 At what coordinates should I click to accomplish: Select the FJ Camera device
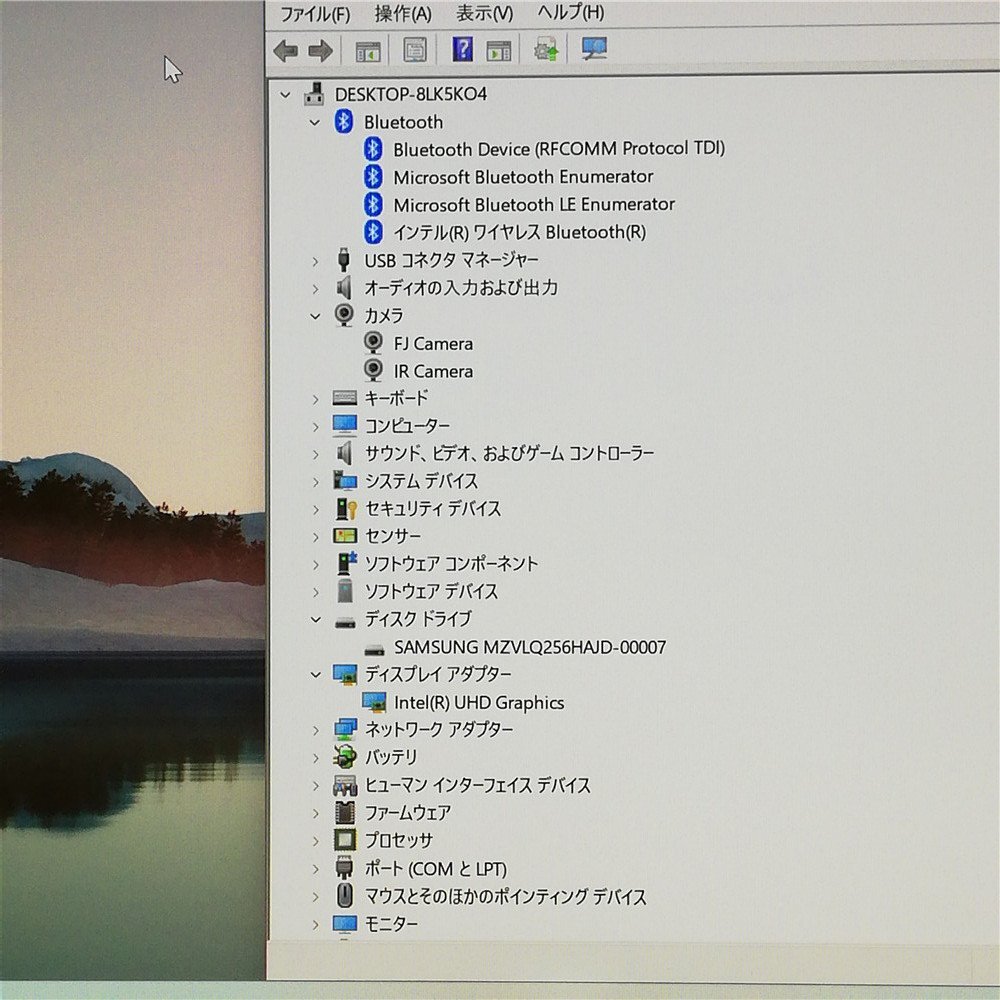click(x=433, y=344)
